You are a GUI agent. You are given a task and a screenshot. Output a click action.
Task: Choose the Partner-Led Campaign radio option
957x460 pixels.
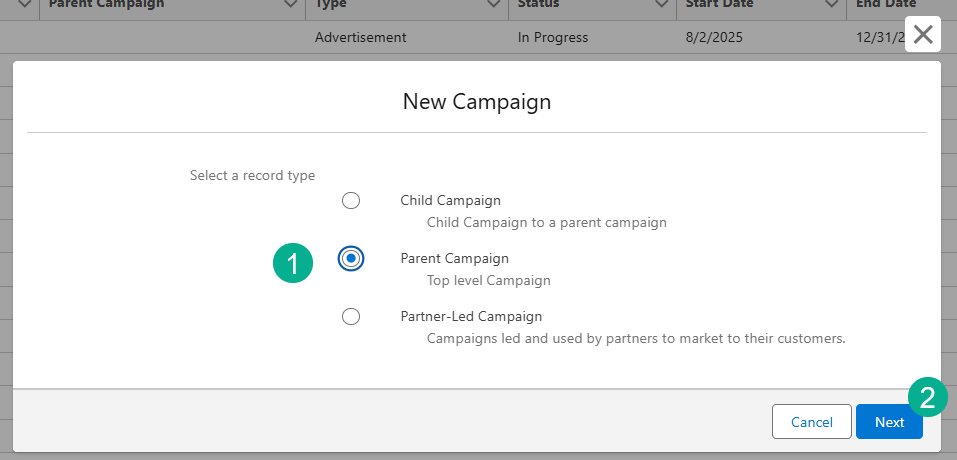coord(351,317)
